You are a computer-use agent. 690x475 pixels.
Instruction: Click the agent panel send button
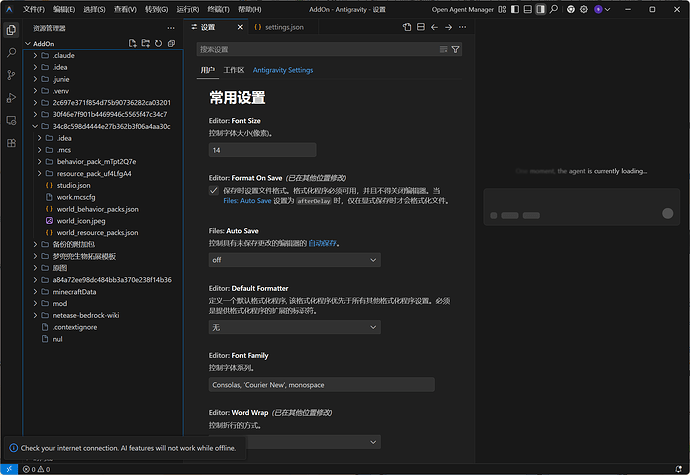coord(668,214)
